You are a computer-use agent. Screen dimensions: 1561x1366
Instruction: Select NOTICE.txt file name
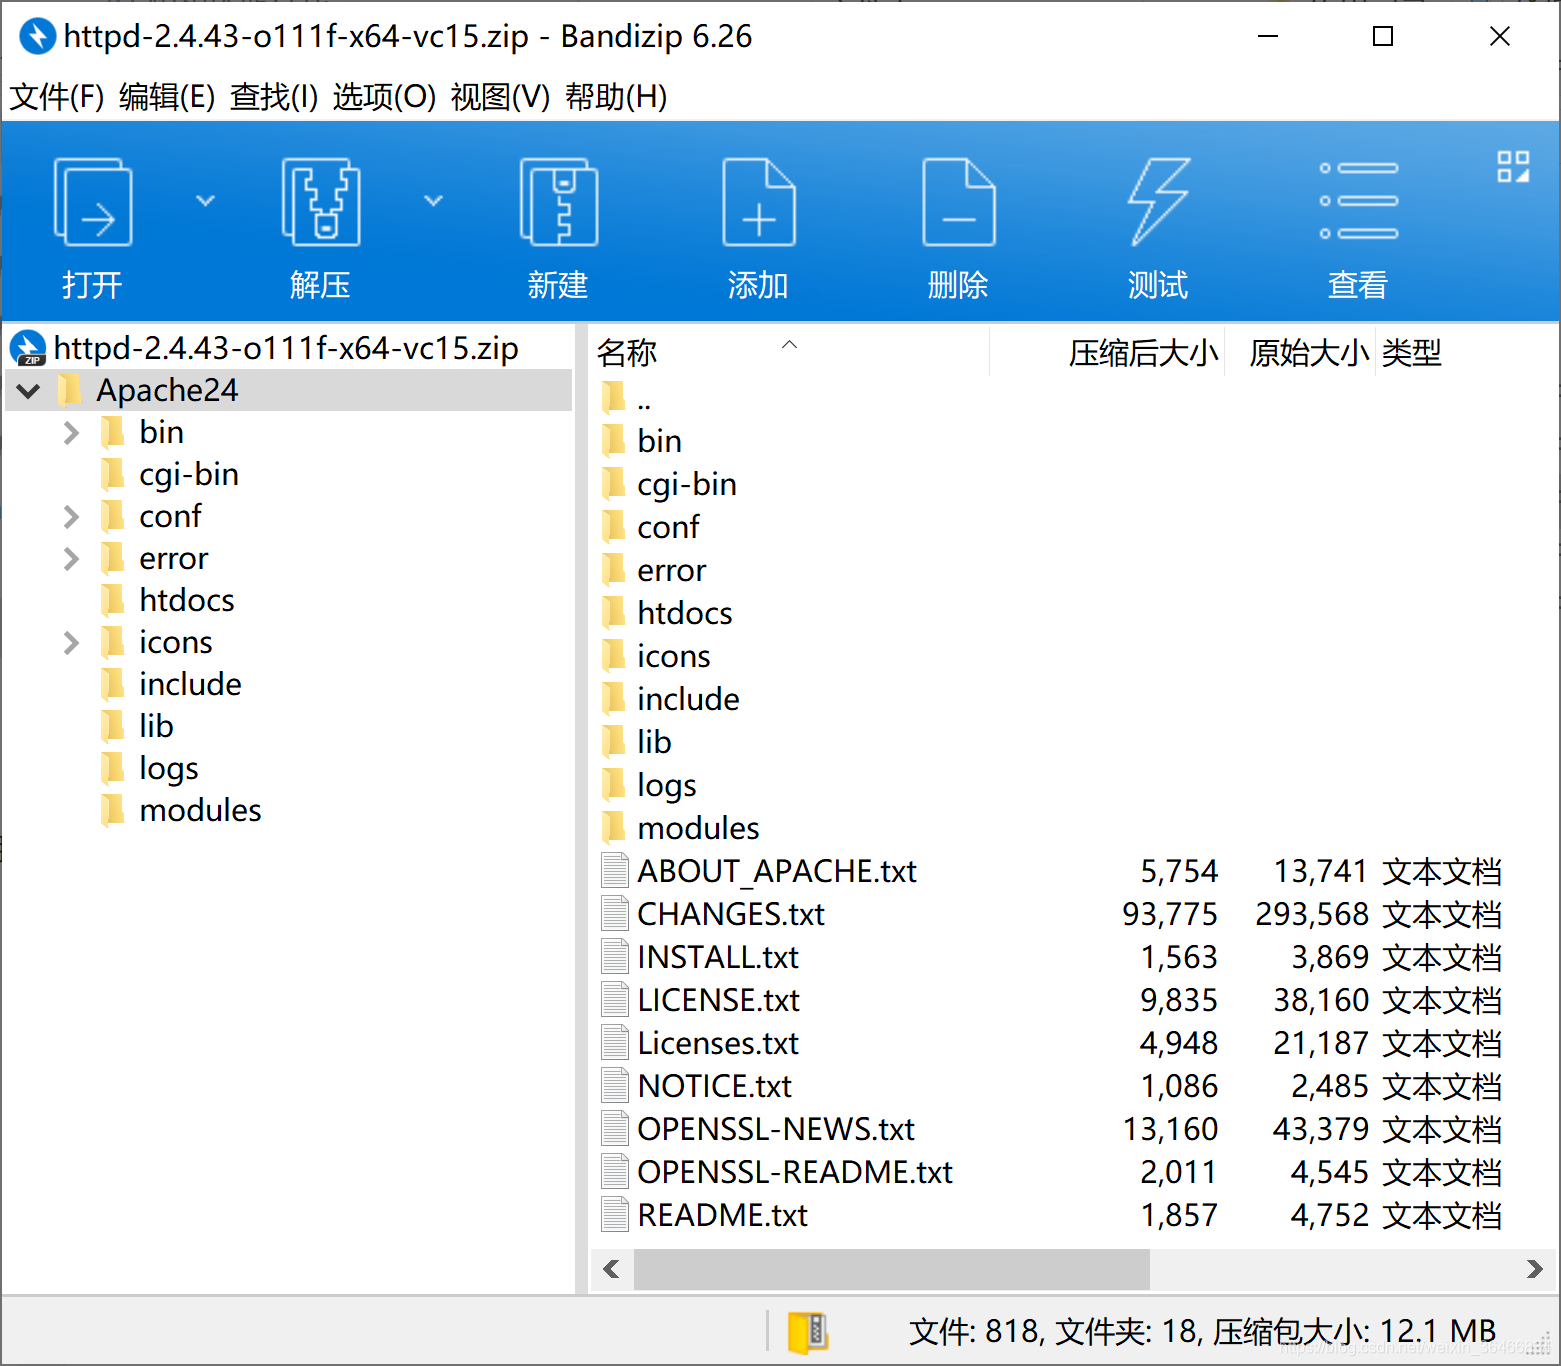[x=714, y=1086]
